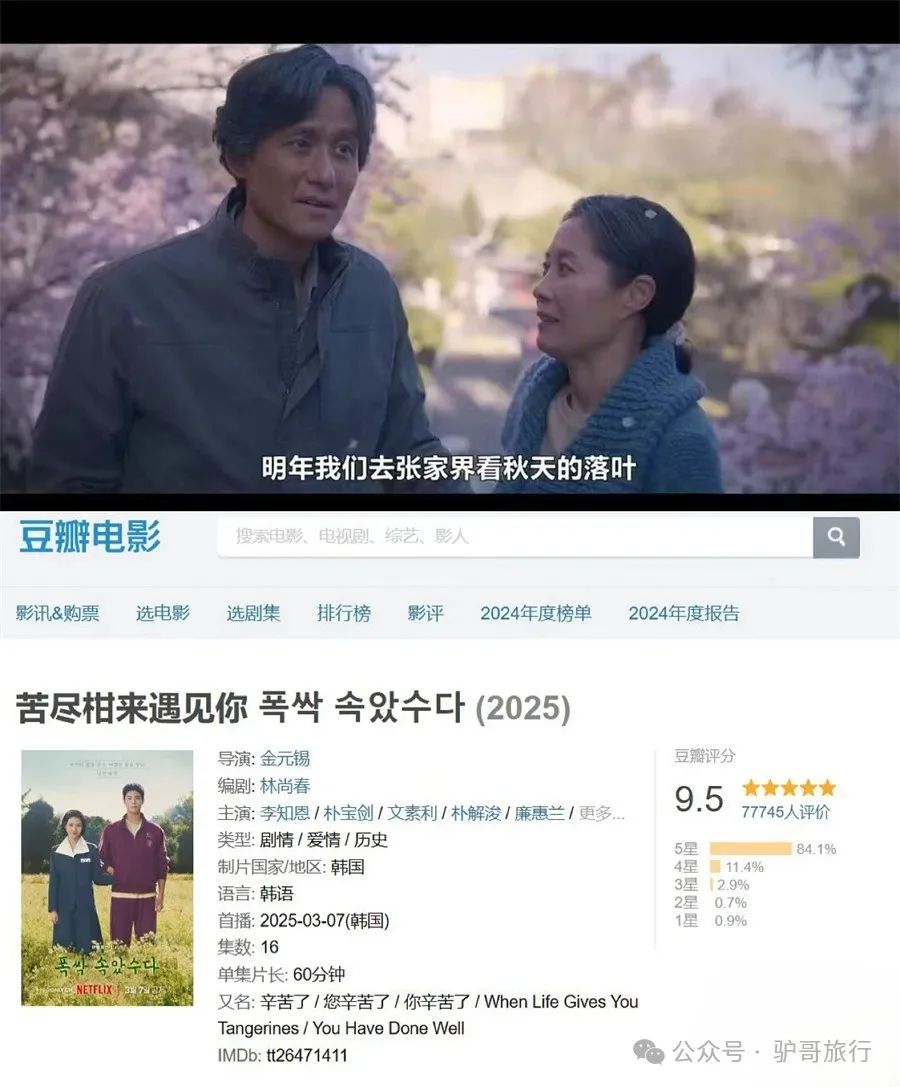This screenshot has width=900, height=1087.
Task: Focus the movie search input field
Action: pos(515,537)
